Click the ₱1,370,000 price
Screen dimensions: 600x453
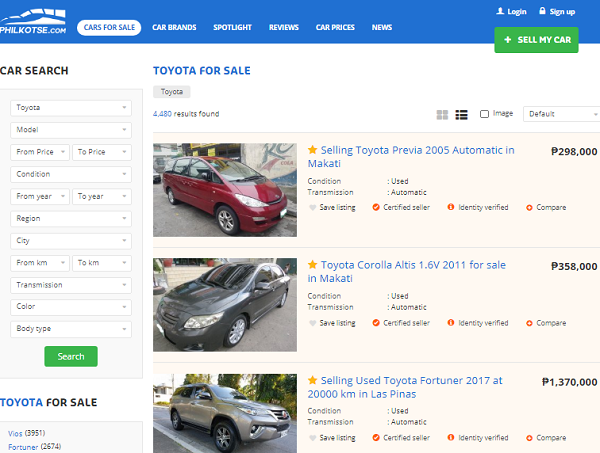(570, 382)
